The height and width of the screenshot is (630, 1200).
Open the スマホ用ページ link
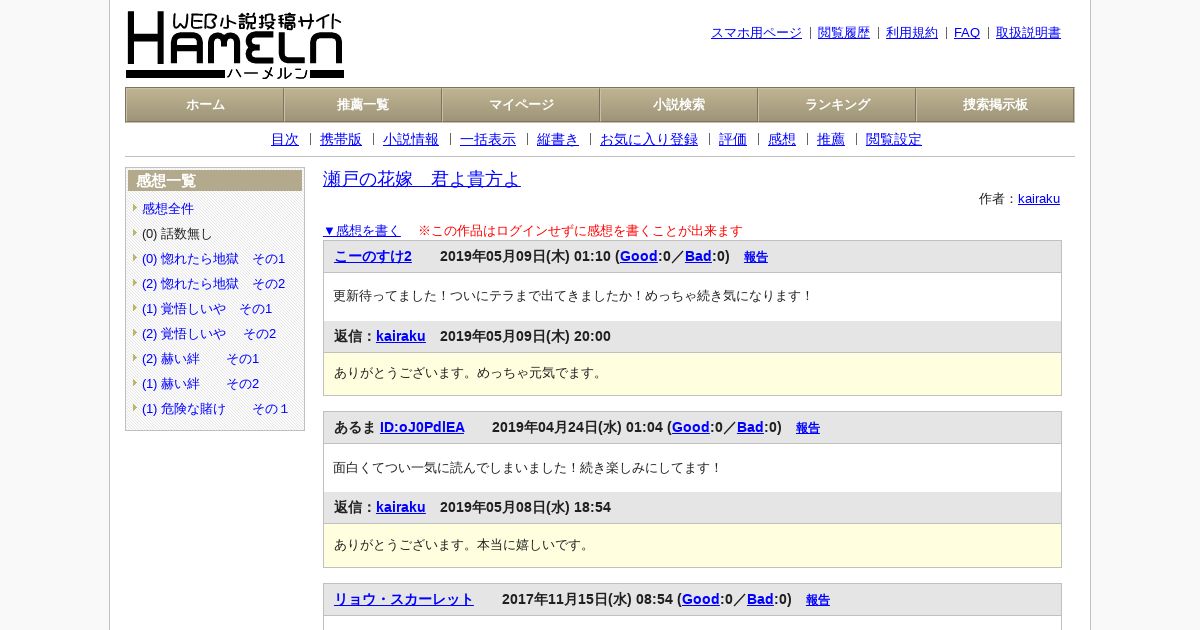point(756,33)
